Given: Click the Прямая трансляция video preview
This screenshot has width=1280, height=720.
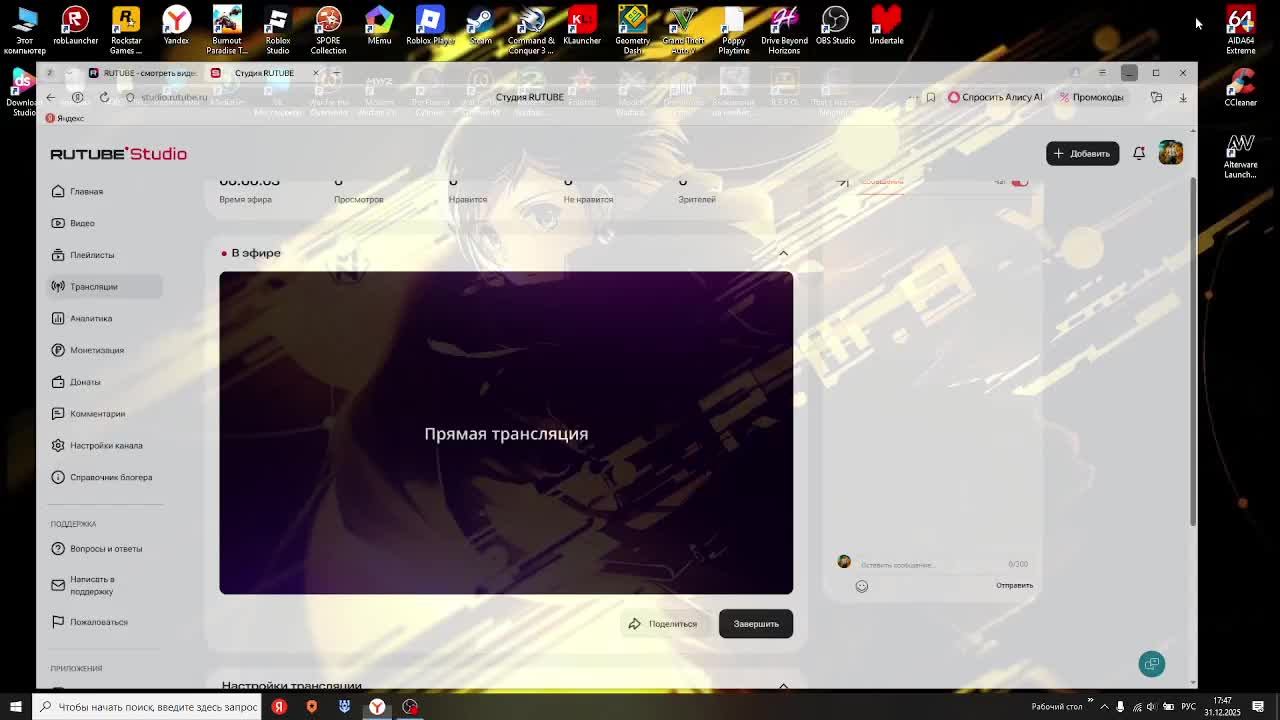Looking at the screenshot, I should click(506, 433).
